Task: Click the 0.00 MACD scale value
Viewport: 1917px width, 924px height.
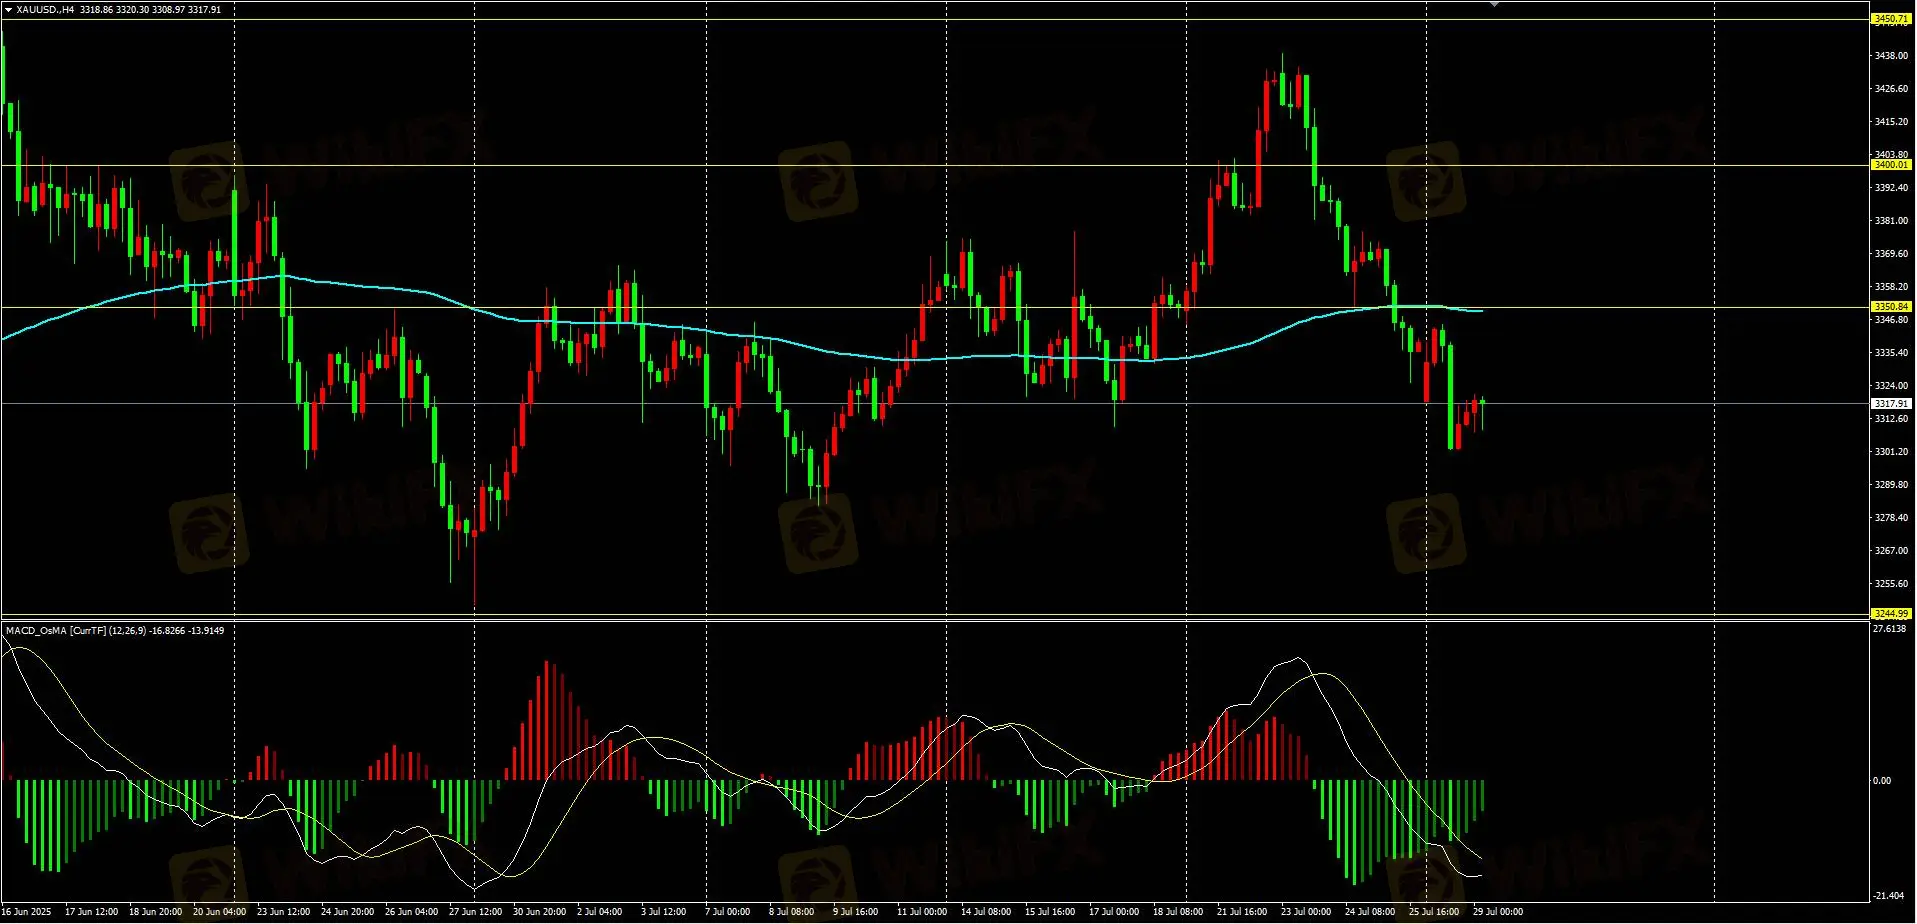Action: click(x=1881, y=781)
